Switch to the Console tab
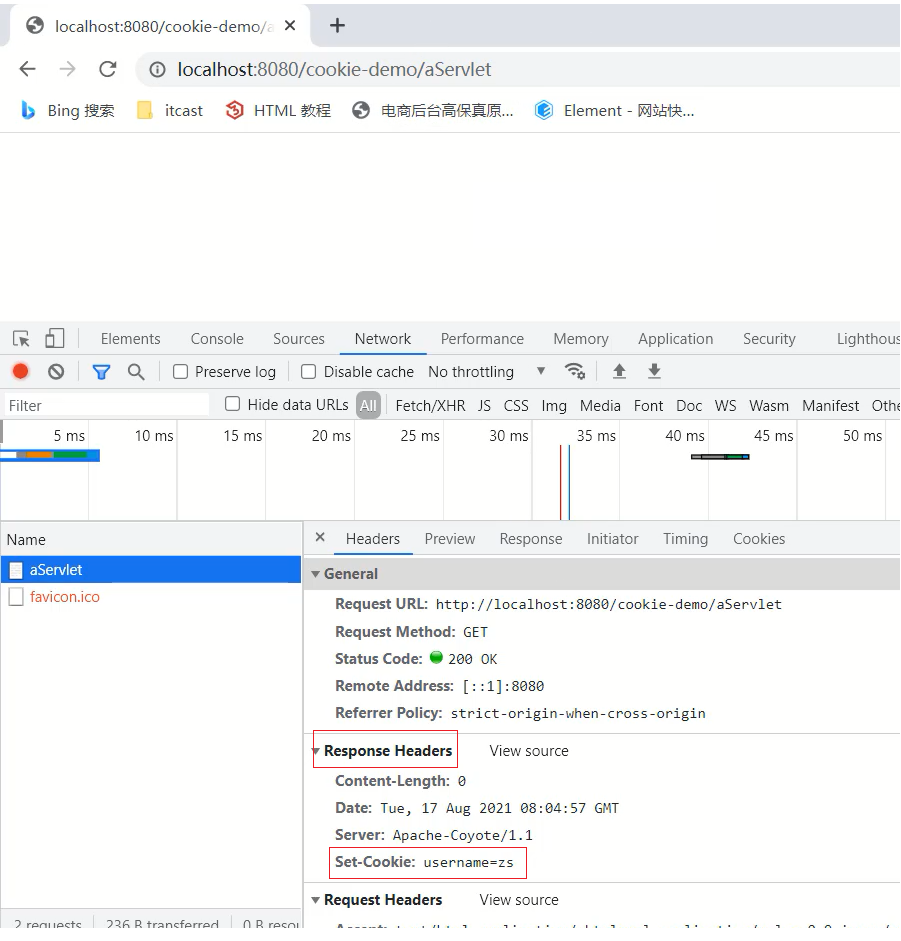This screenshot has height=941, width=901. tap(217, 339)
